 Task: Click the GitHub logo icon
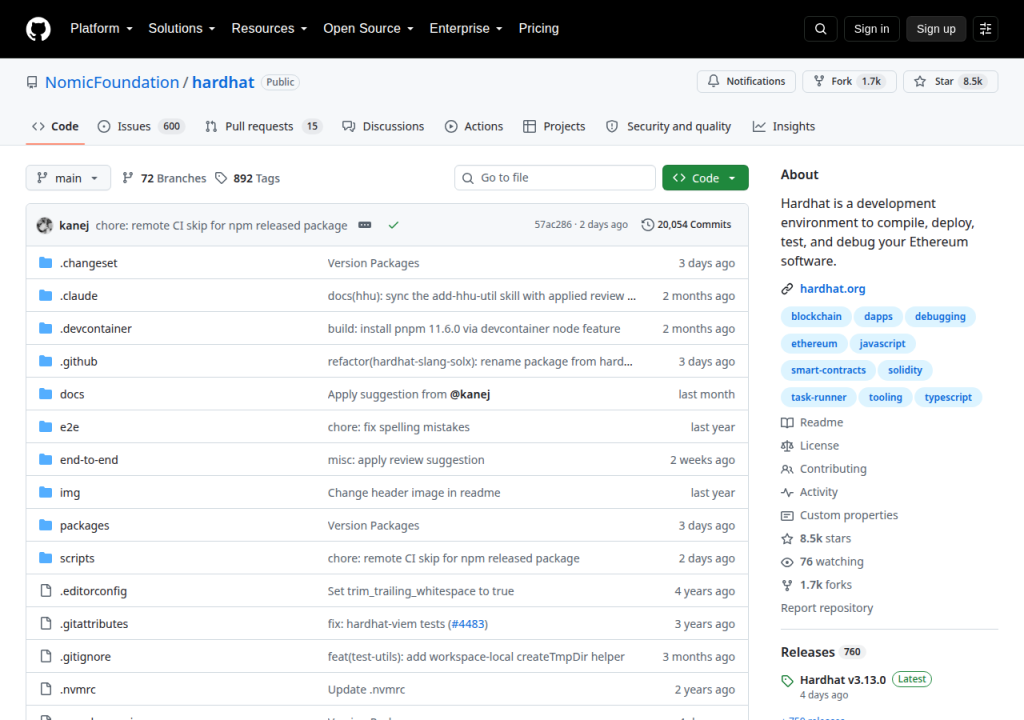[x=38, y=29]
